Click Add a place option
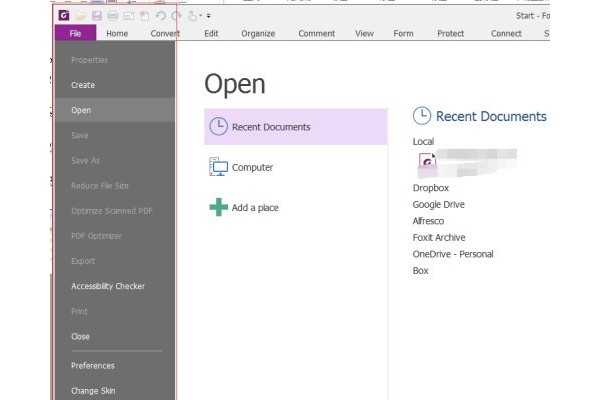 tap(296, 207)
